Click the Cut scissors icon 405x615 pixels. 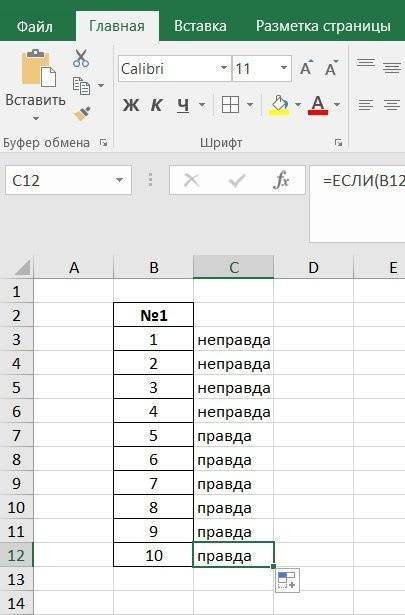pos(81,58)
